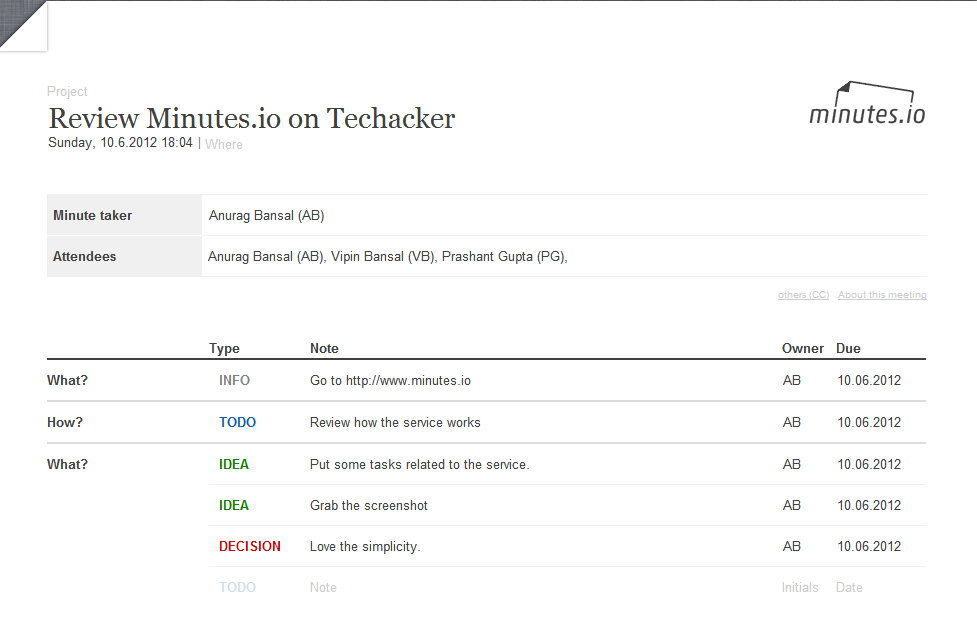Image resolution: width=977 pixels, height=617 pixels.
Task: Edit the Attendees list field
Action: tap(564, 256)
